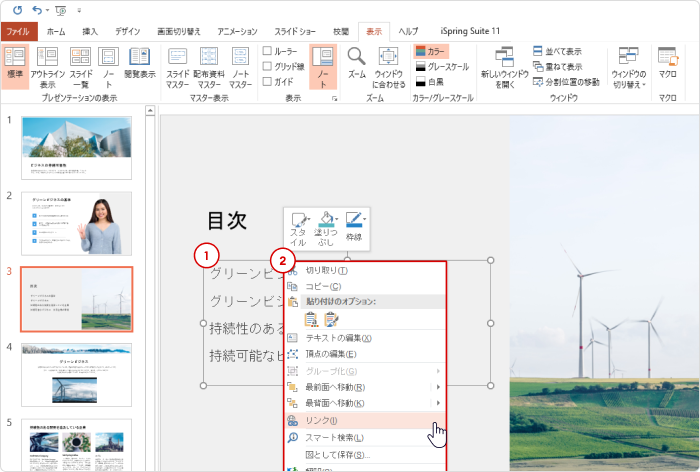Select slide 1 thumbnail

(x=76, y=148)
